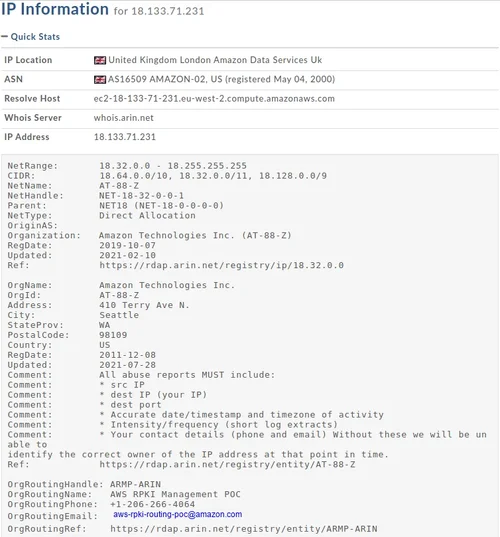Click OrgRoutingPhone value +1-206-266-4064

[152, 504]
